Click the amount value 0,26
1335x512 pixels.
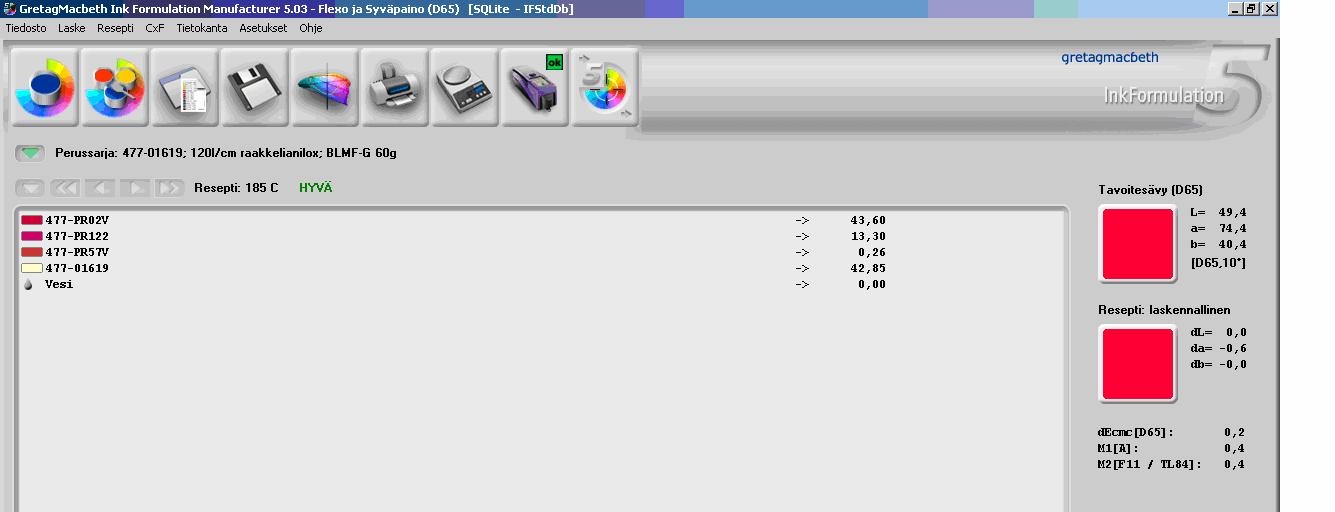click(871, 252)
